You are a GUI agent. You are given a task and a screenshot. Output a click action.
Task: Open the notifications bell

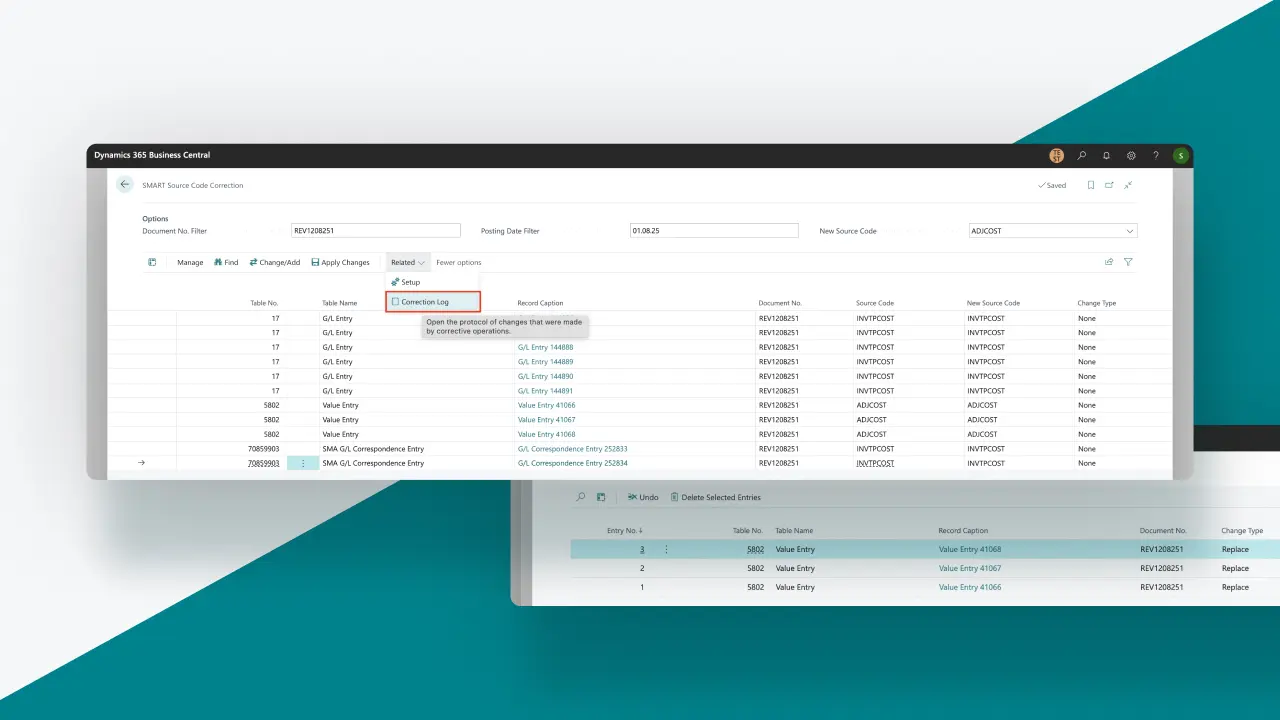pos(1107,156)
